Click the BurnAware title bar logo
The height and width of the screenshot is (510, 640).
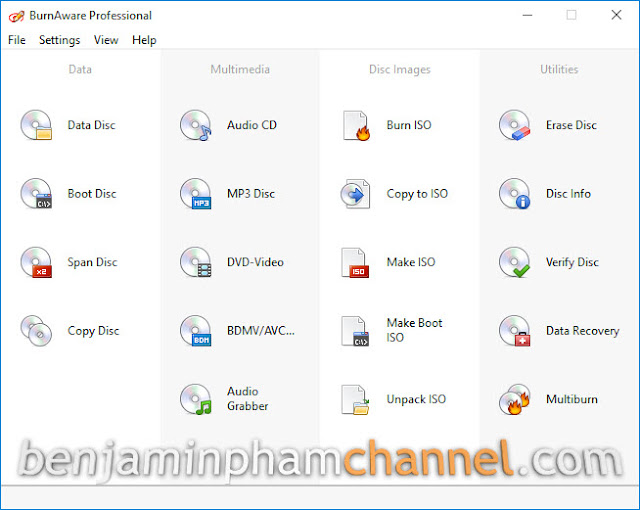pos(16,16)
